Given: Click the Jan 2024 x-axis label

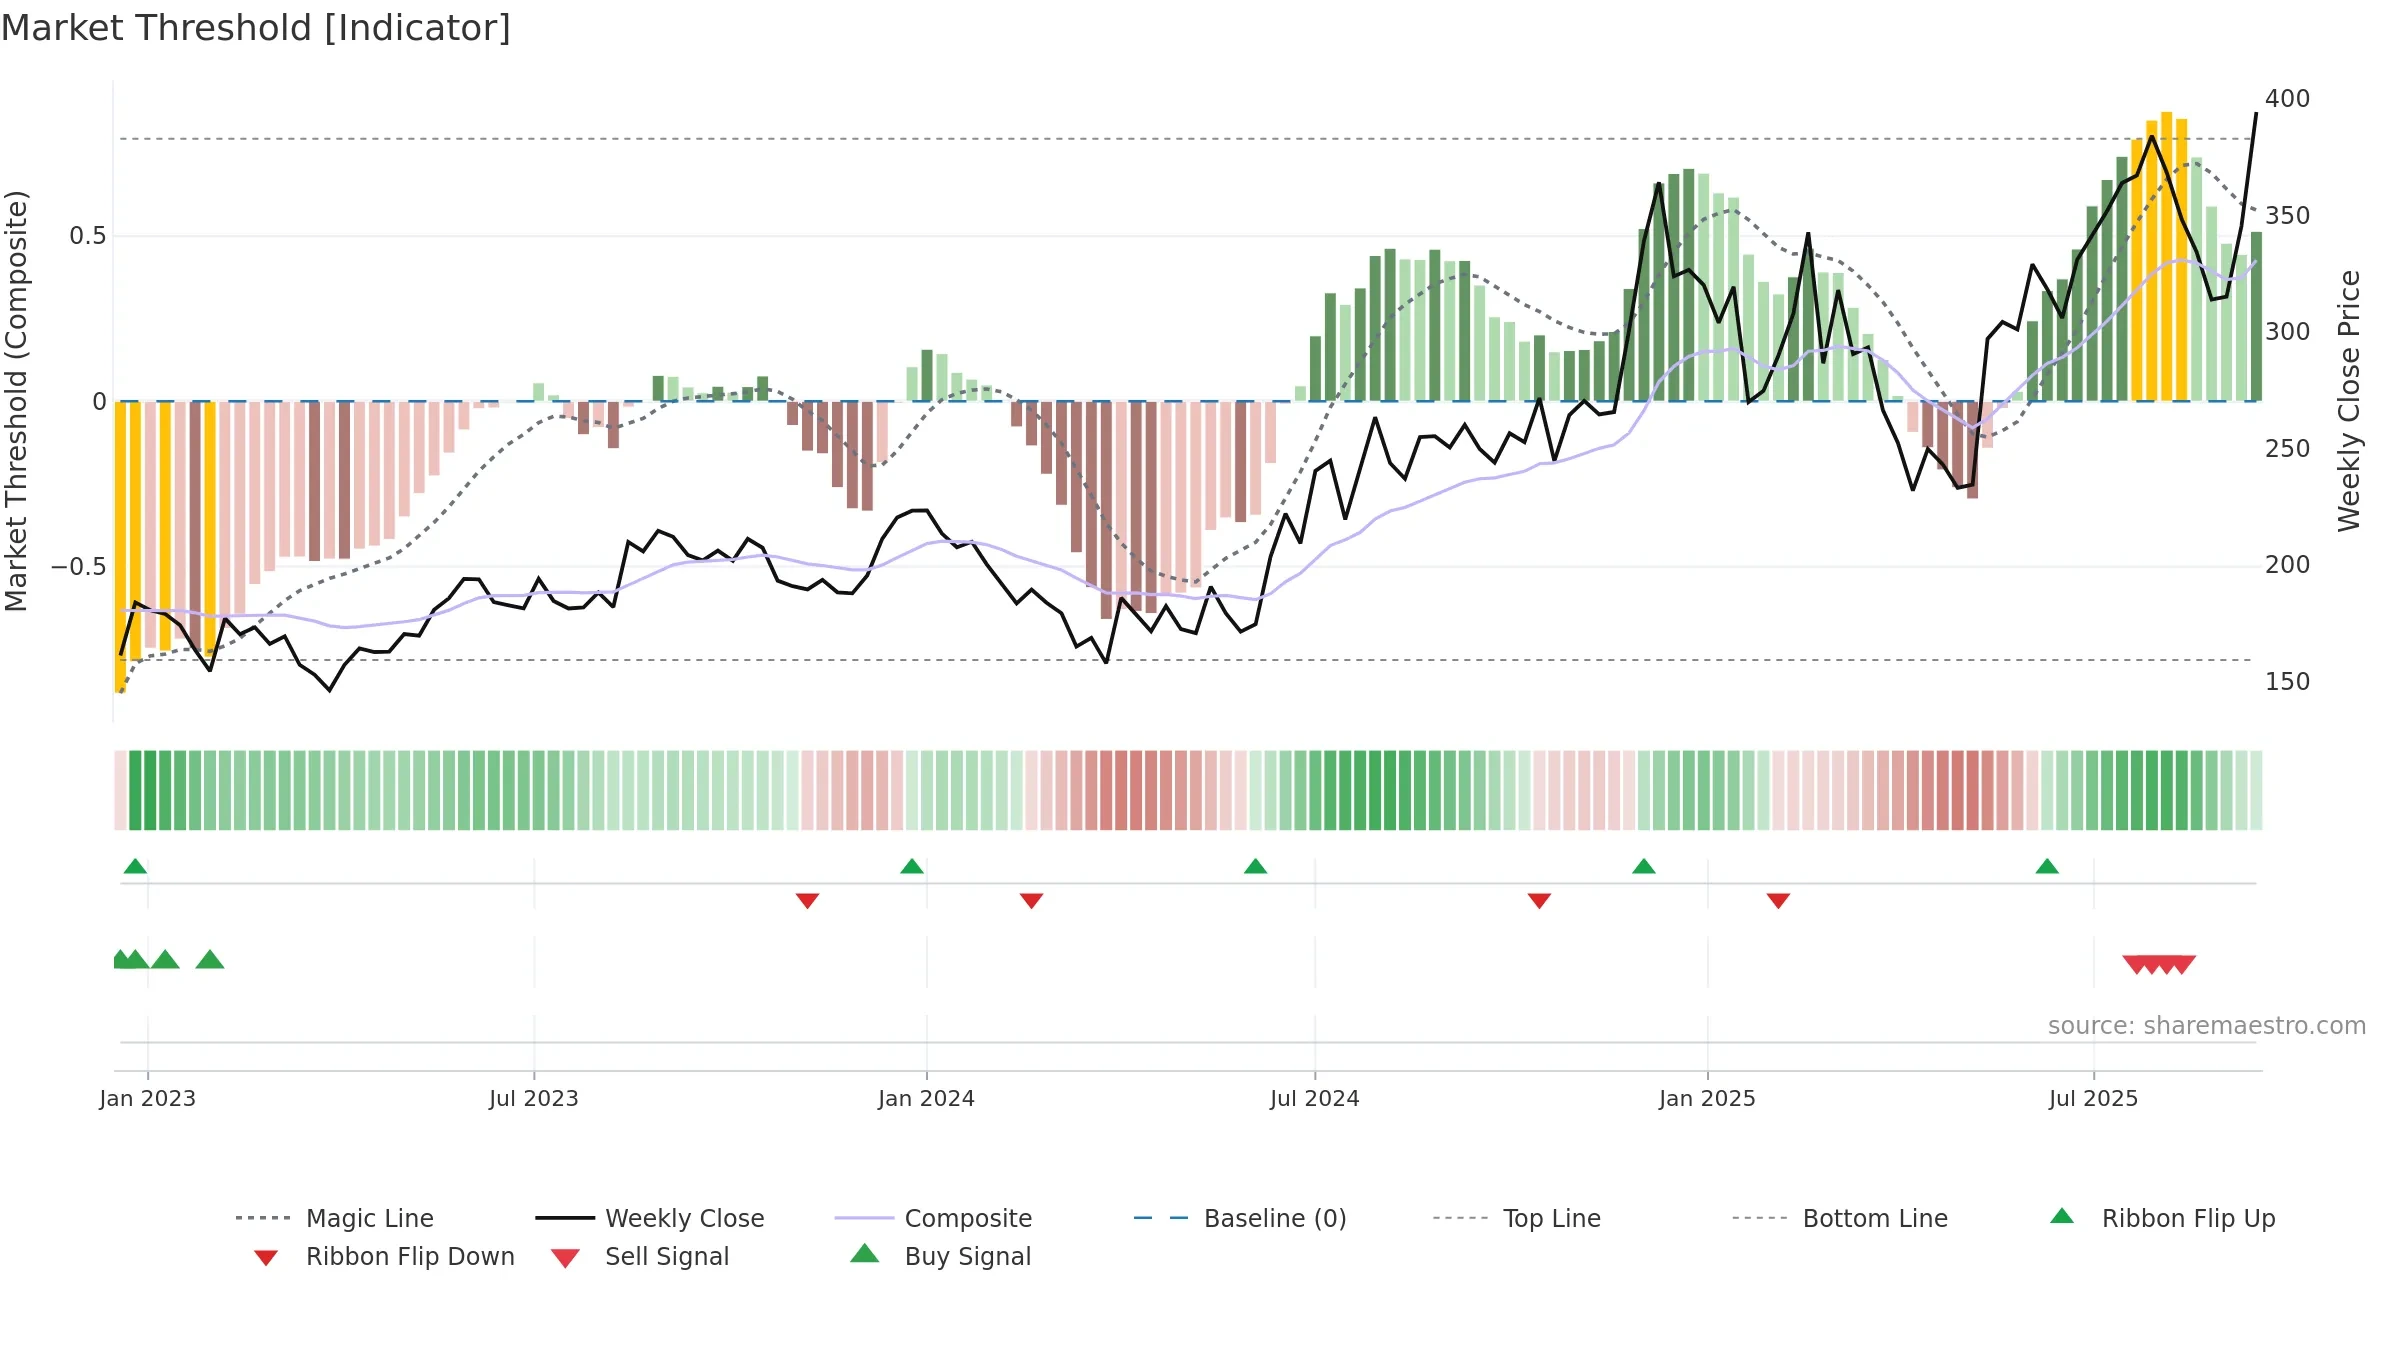Looking at the screenshot, I should tap(927, 1098).
